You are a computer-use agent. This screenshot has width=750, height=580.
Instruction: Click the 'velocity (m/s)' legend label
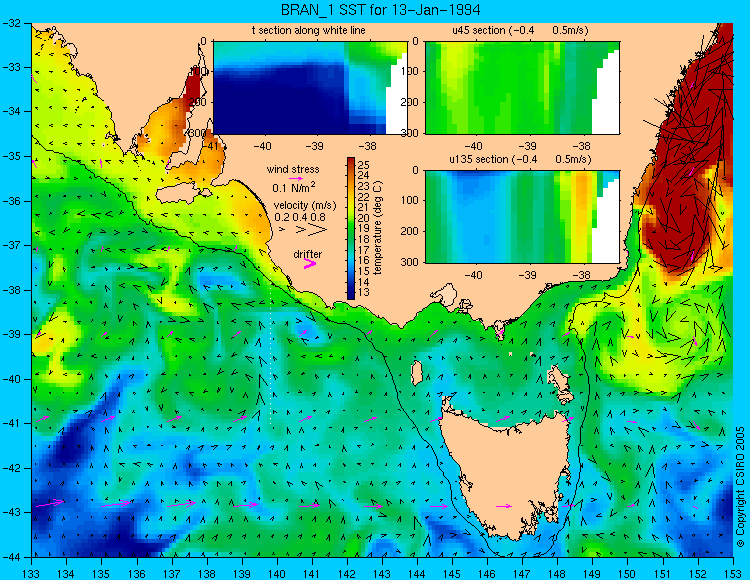305,206
